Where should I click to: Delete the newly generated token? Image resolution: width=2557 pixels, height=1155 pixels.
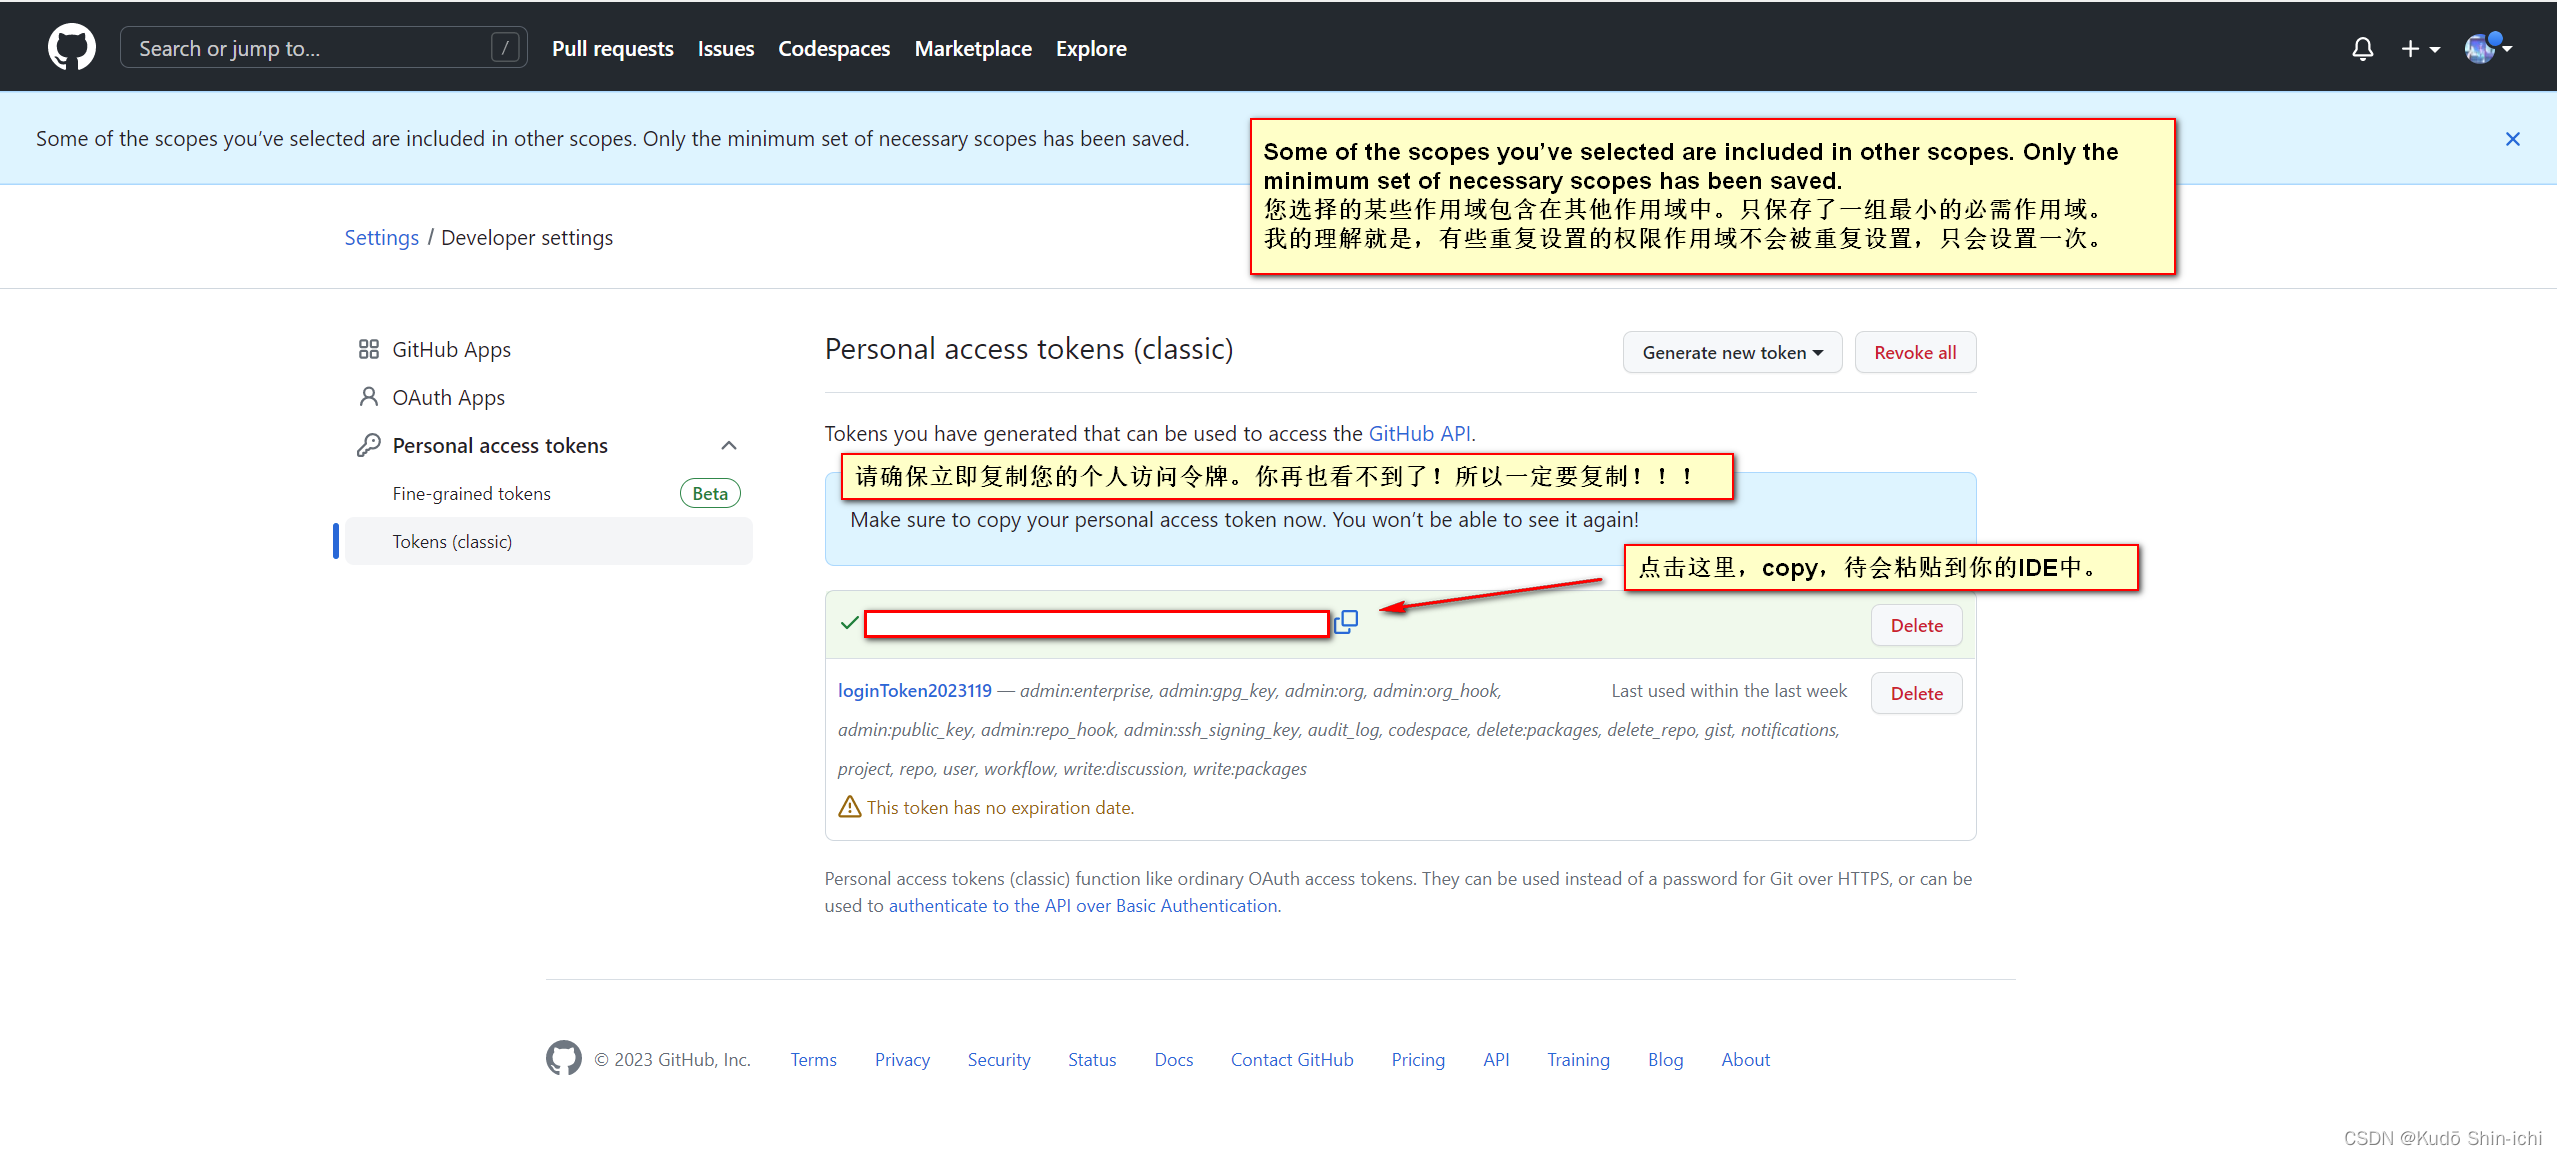pyautogui.click(x=1916, y=625)
